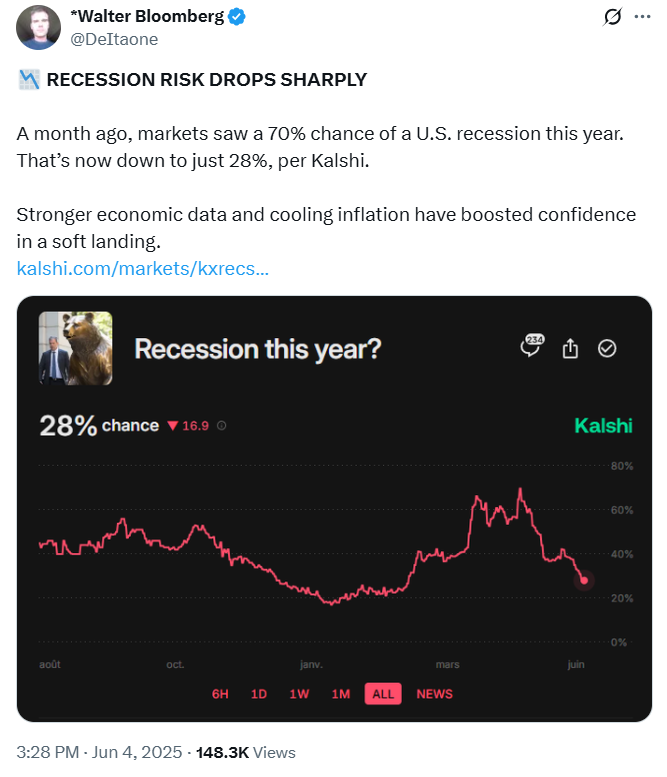Select the 1D time range
Viewport: 667px width, 777px height.
coord(259,693)
